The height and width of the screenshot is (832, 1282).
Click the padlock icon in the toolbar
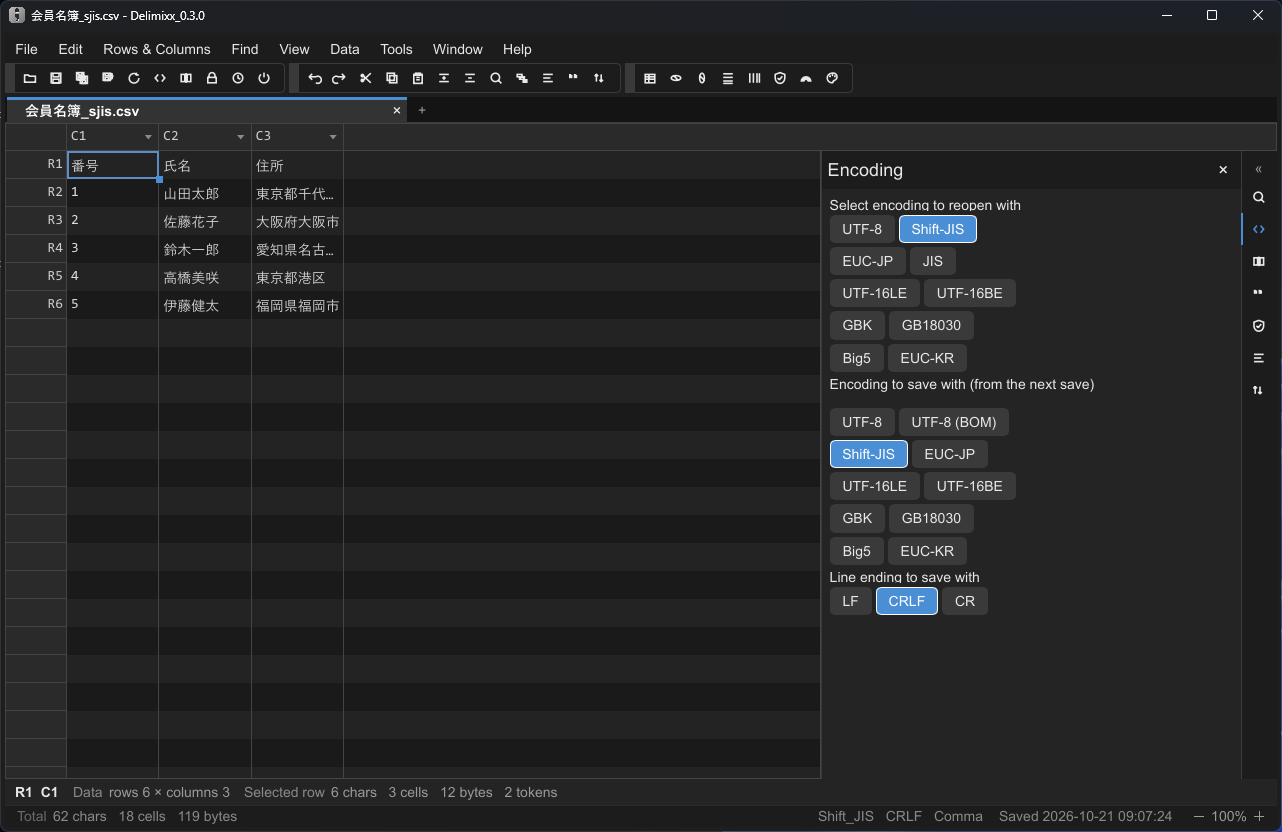212,78
